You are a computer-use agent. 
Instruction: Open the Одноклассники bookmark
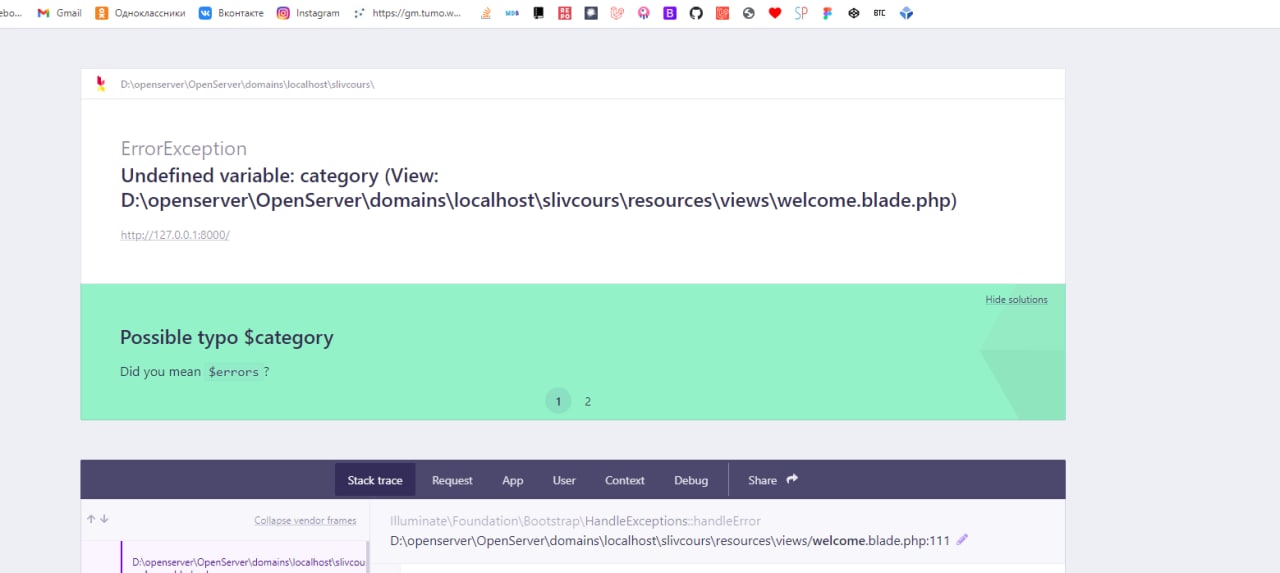click(x=141, y=13)
